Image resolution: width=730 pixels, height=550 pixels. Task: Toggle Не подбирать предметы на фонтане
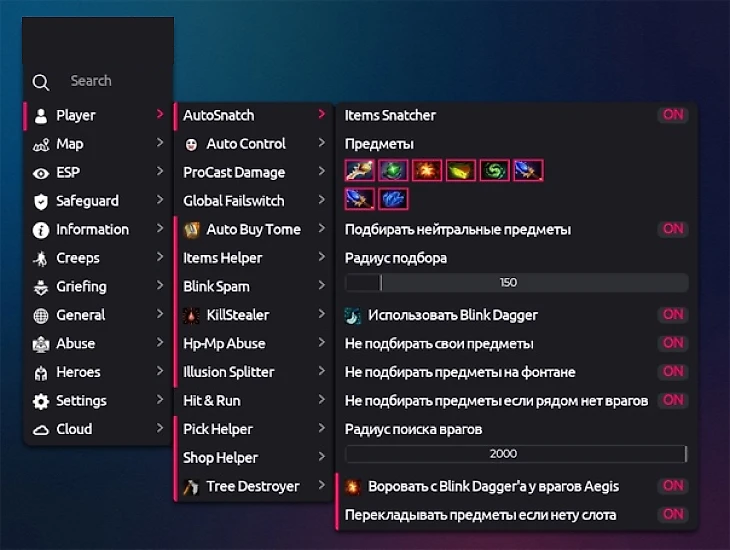coord(673,371)
